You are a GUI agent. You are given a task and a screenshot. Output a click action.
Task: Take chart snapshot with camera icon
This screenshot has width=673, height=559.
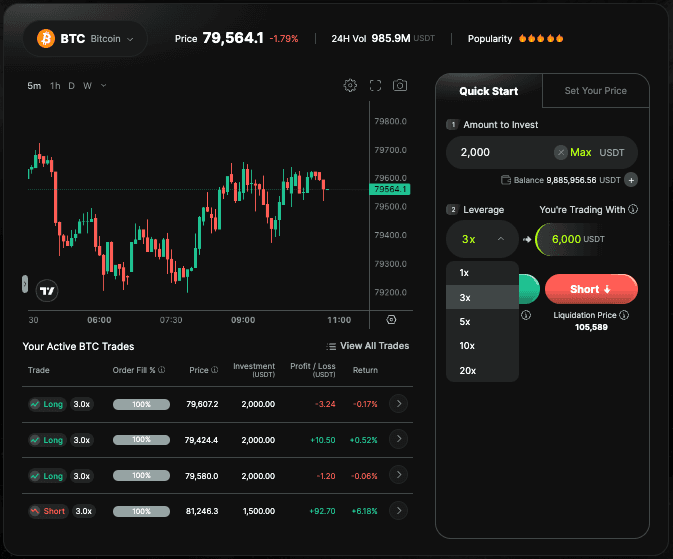tap(400, 85)
